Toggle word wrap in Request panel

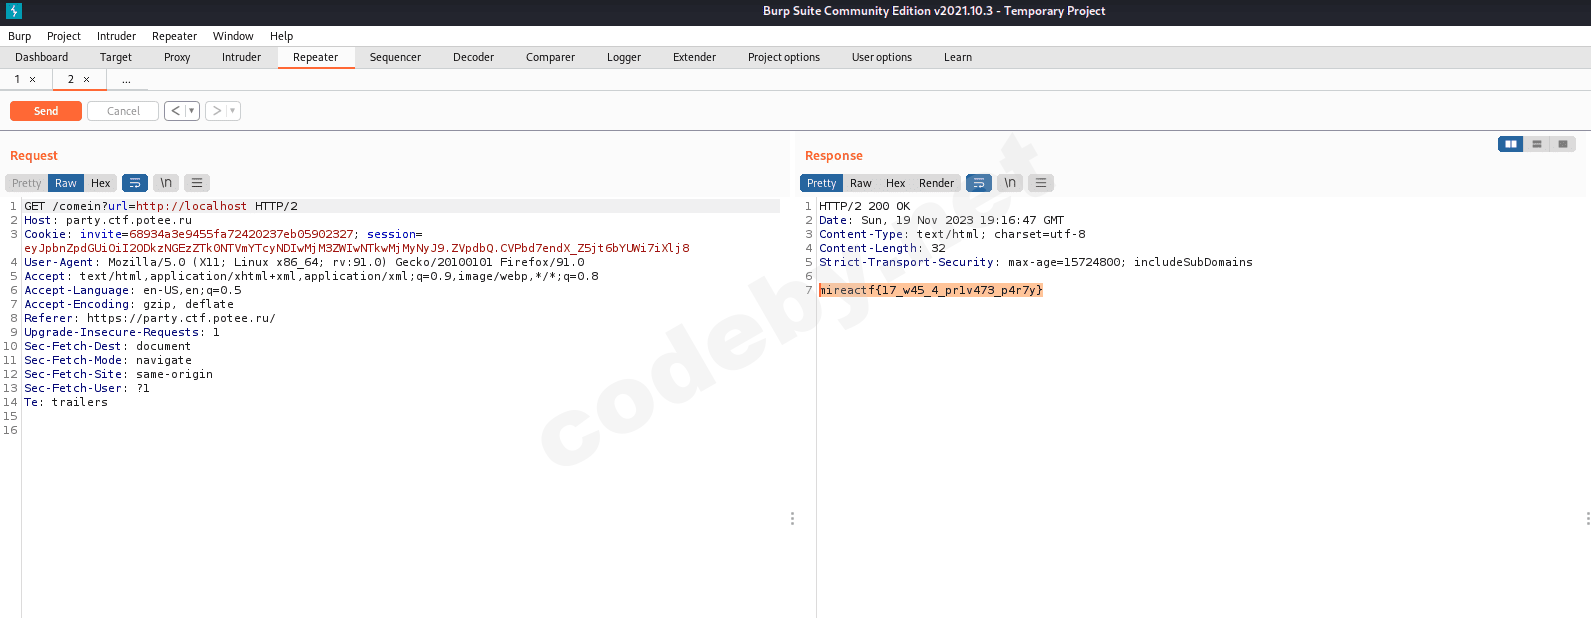pos(135,183)
